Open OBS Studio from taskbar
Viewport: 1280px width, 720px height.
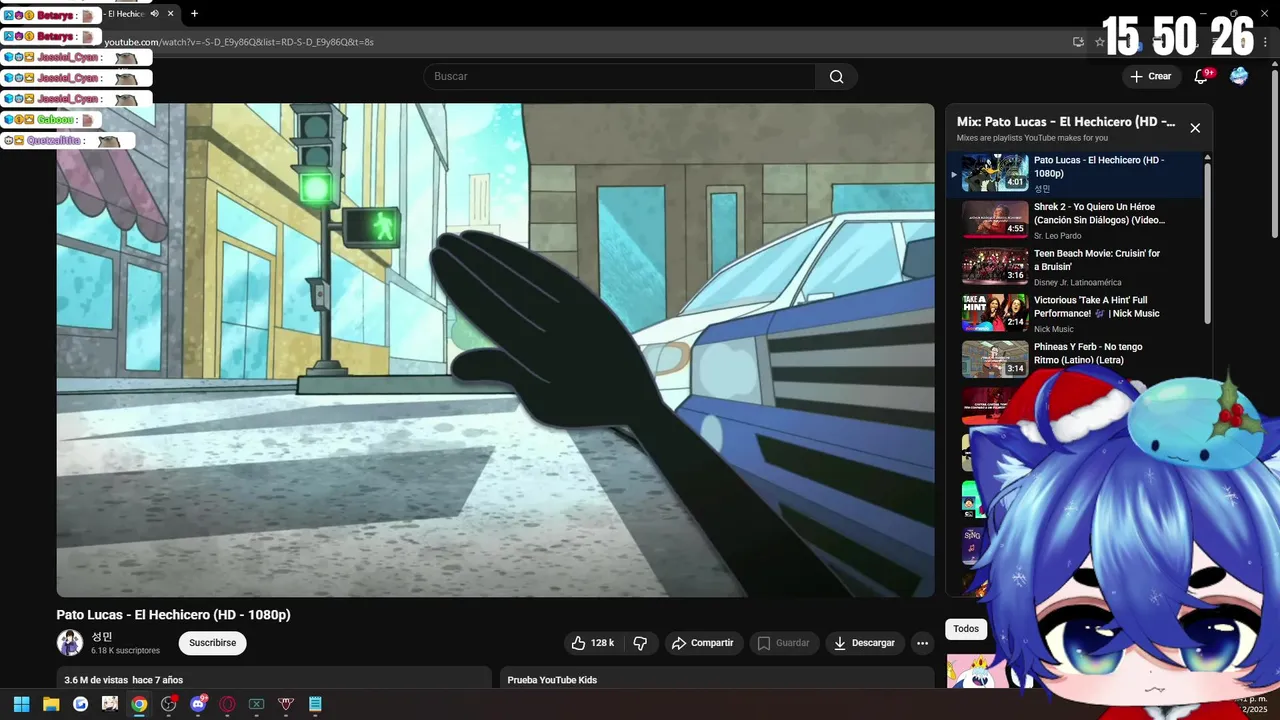tap(169, 704)
